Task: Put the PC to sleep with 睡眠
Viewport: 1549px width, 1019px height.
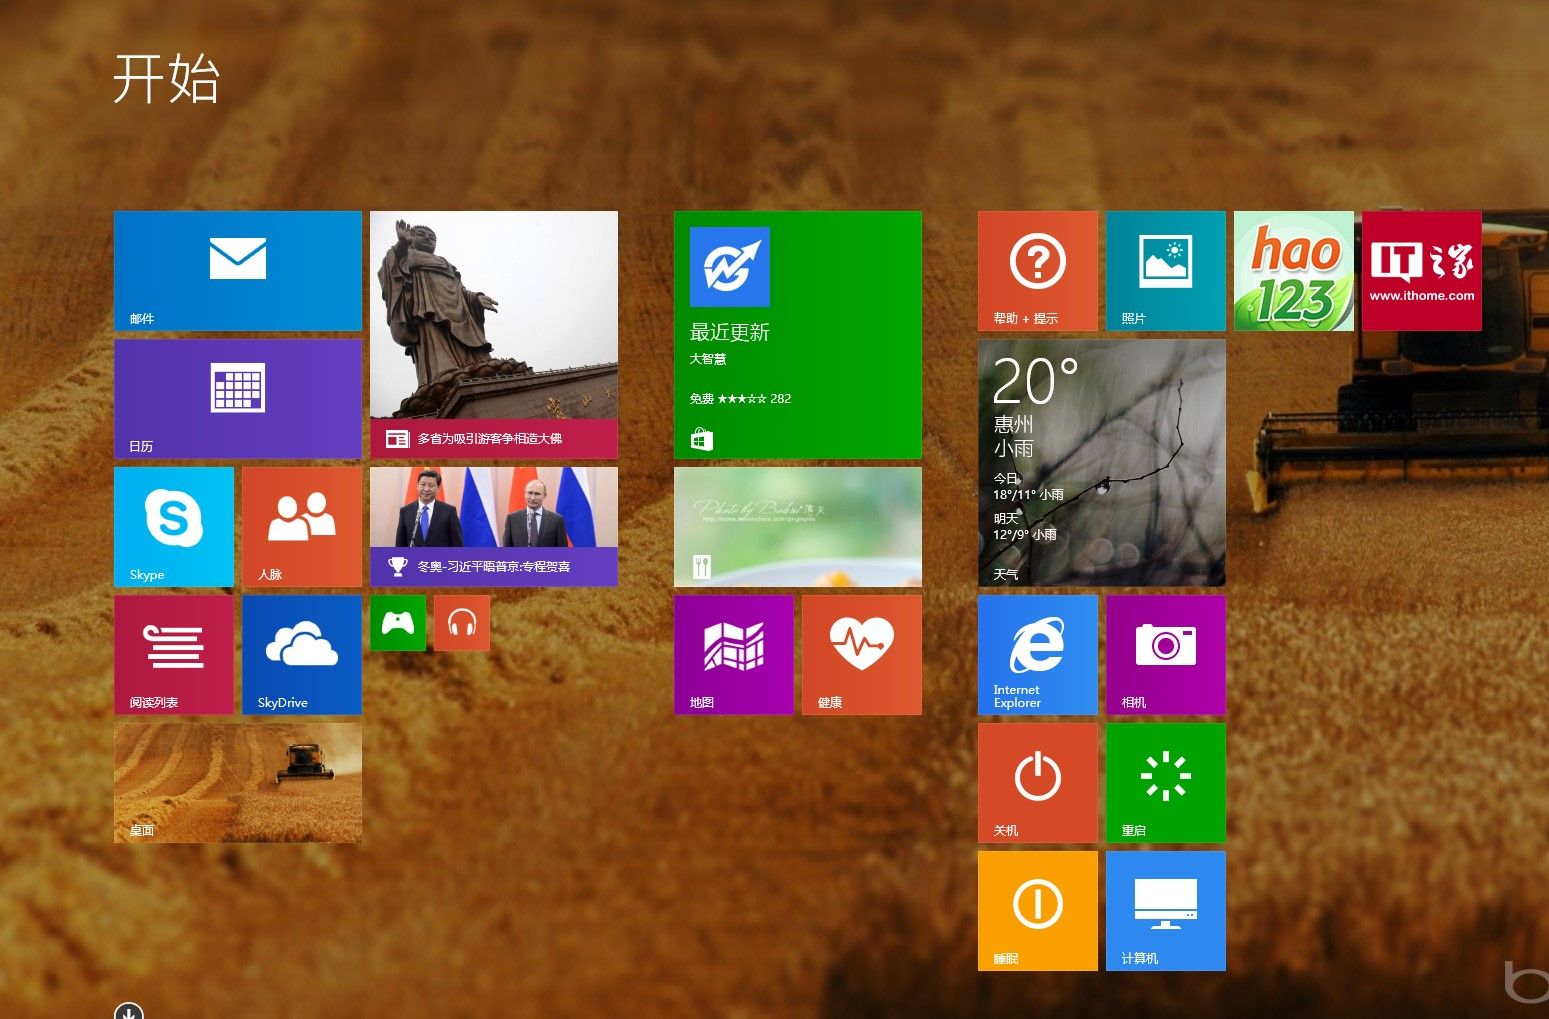Action: click(x=1037, y=910)
